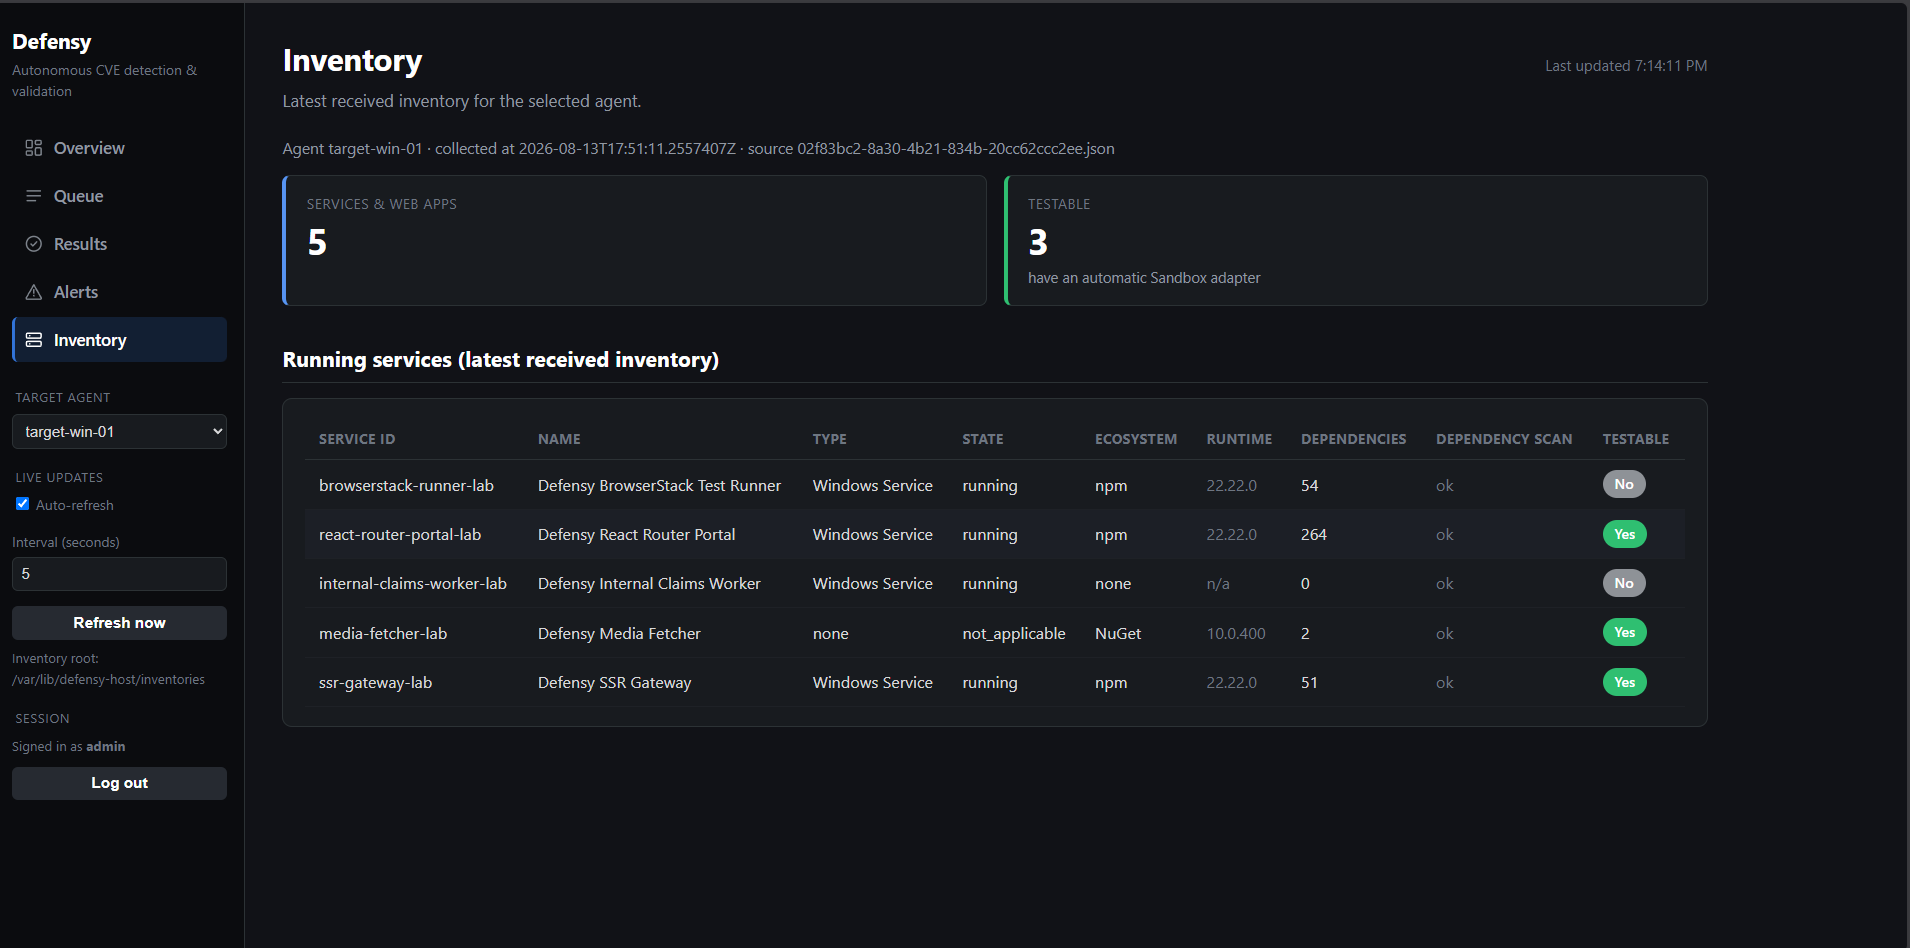Click the Queue list icon
Image resolution: width=1910 pixels, height=948 pixels.
[x=34, y=196]
